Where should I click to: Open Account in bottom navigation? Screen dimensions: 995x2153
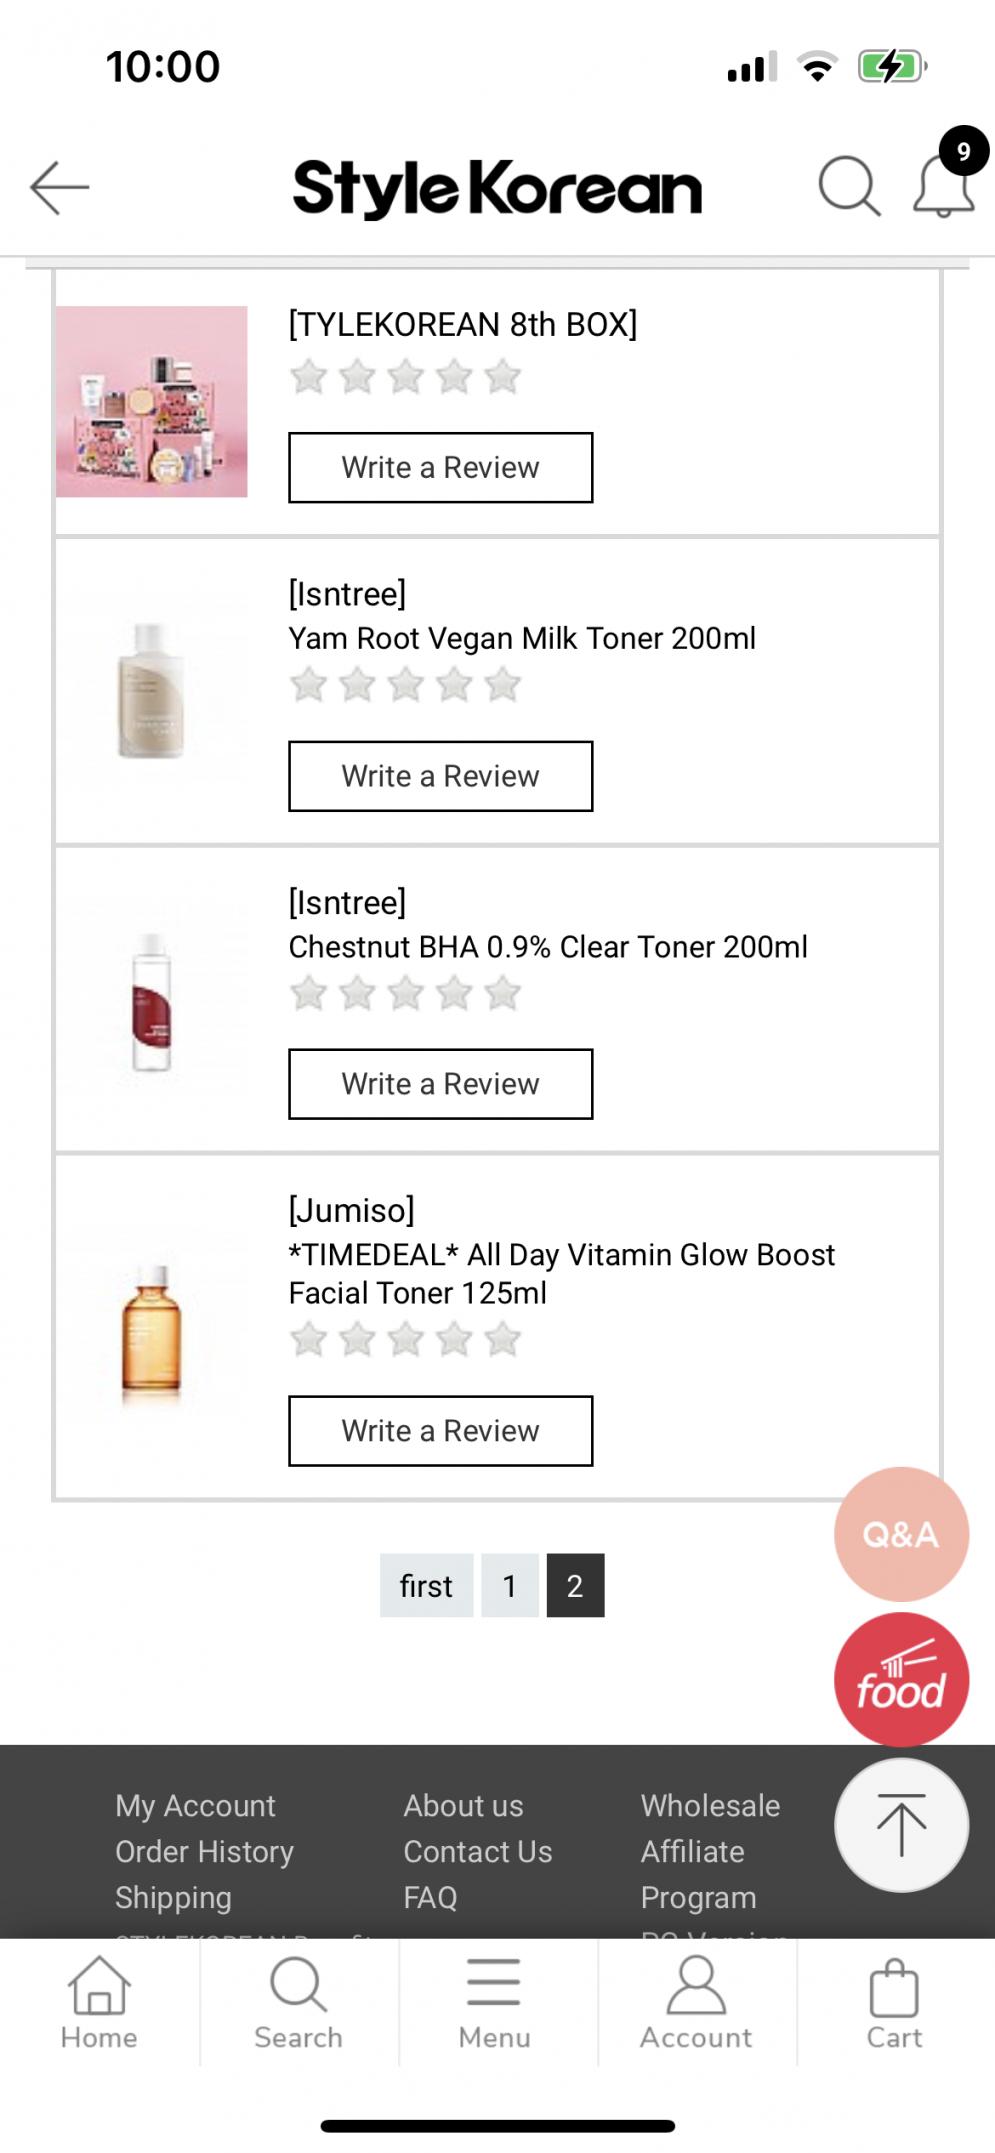point(696,2003)
